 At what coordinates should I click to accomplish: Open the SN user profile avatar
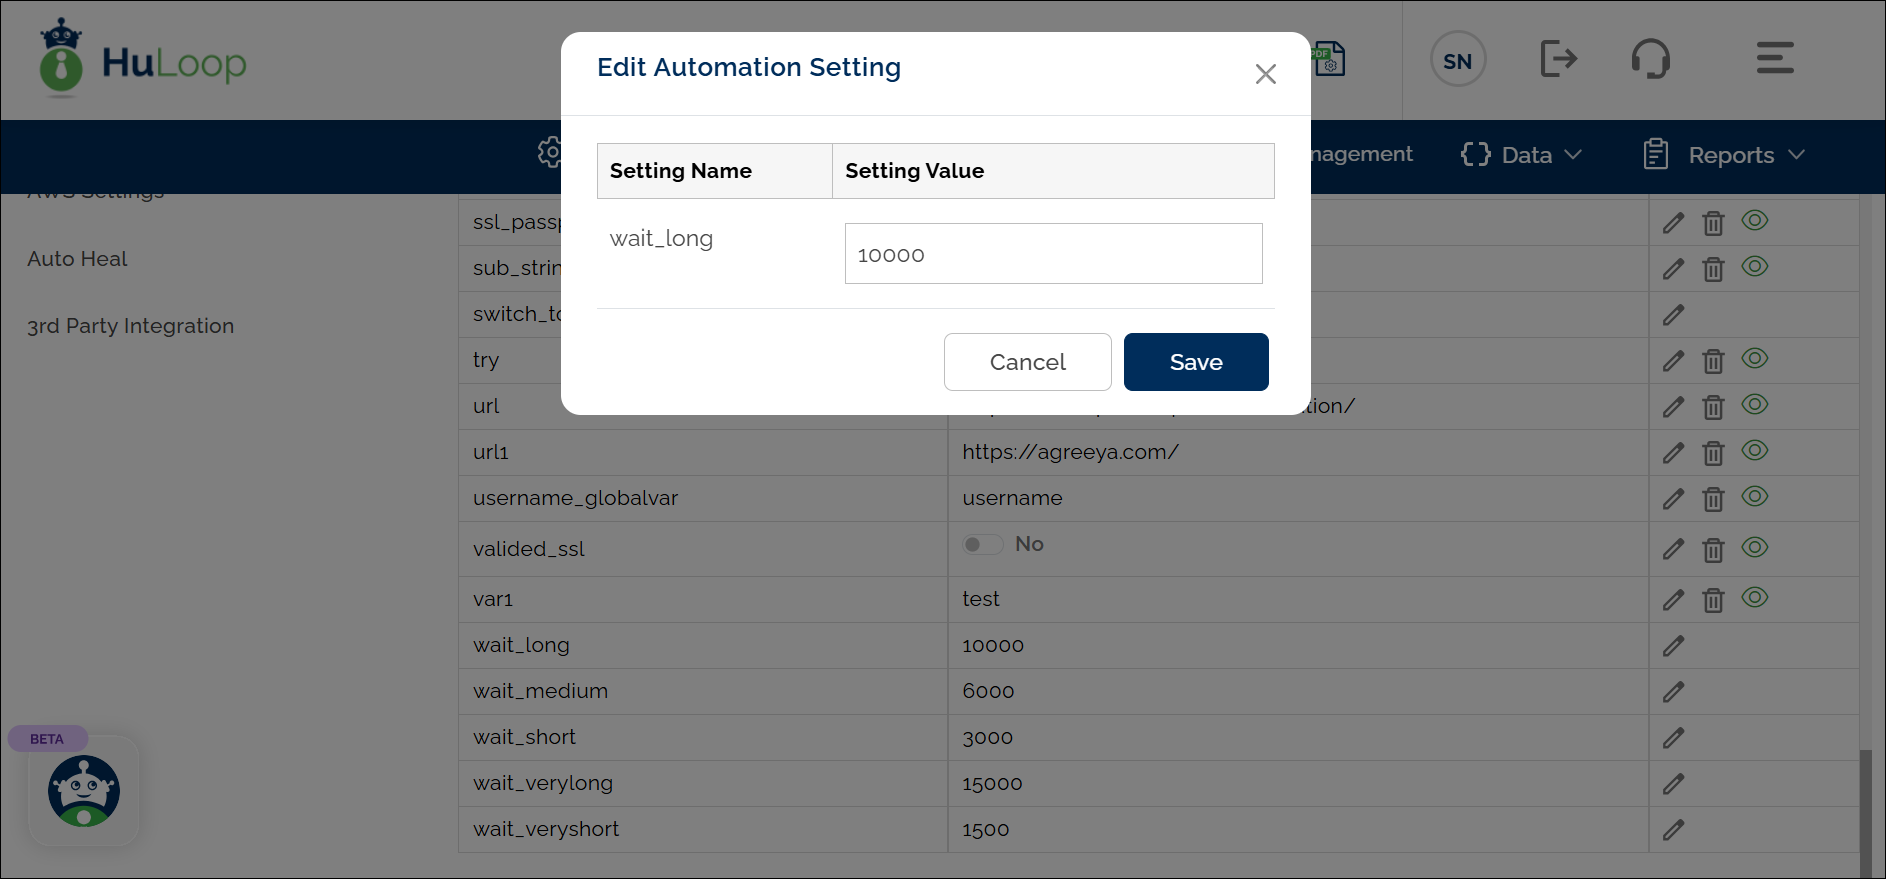[x=1458, y=60]
